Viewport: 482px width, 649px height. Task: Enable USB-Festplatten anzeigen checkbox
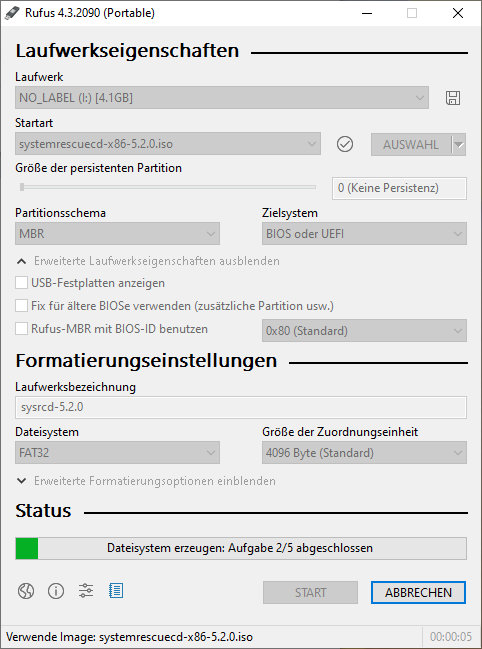(x=22, y=283)
